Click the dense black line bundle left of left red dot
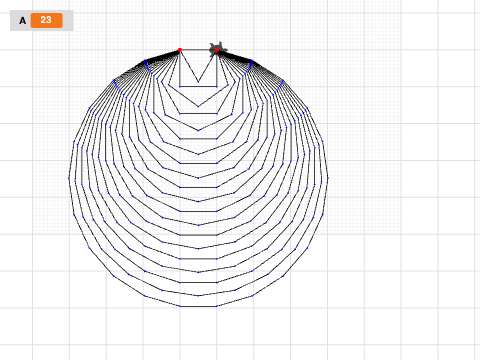This screenshot has width=480, height=360. (163, 56)
